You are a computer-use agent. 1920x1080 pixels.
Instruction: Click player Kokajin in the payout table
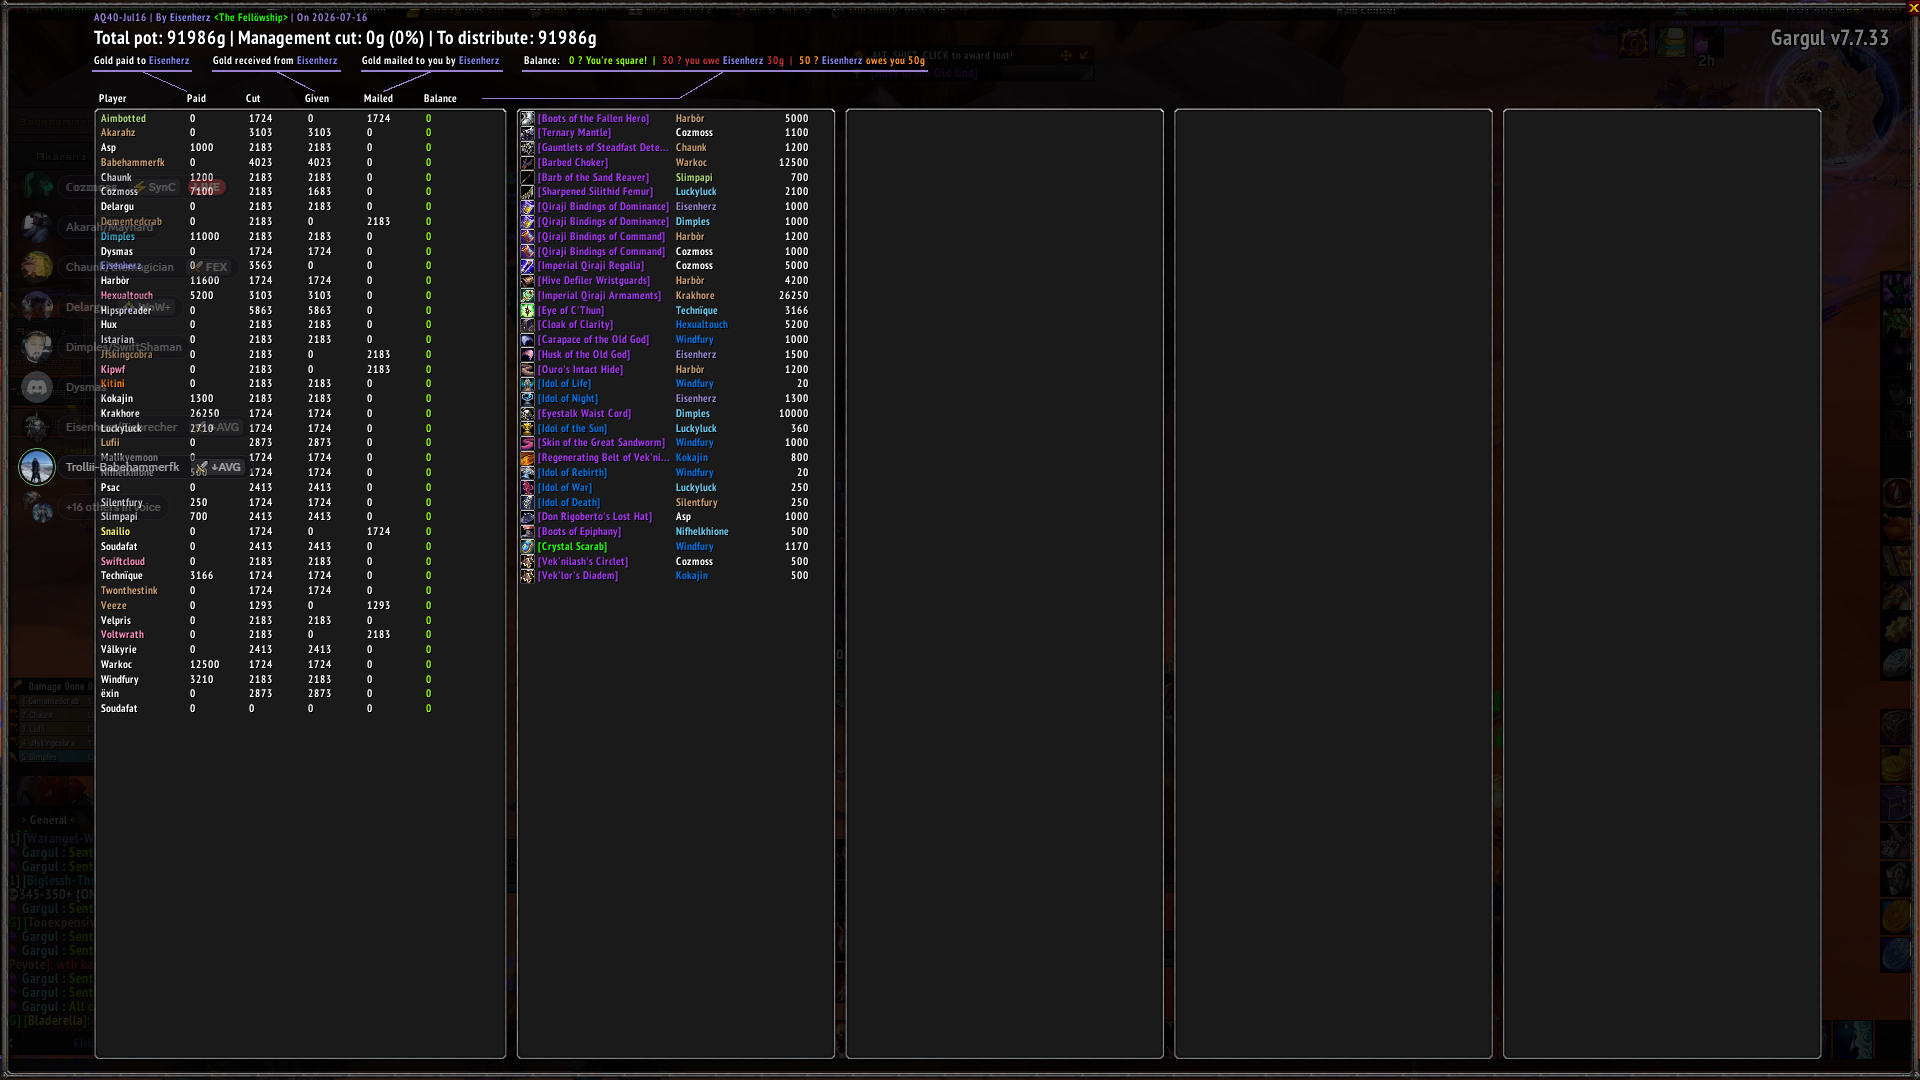117,399
